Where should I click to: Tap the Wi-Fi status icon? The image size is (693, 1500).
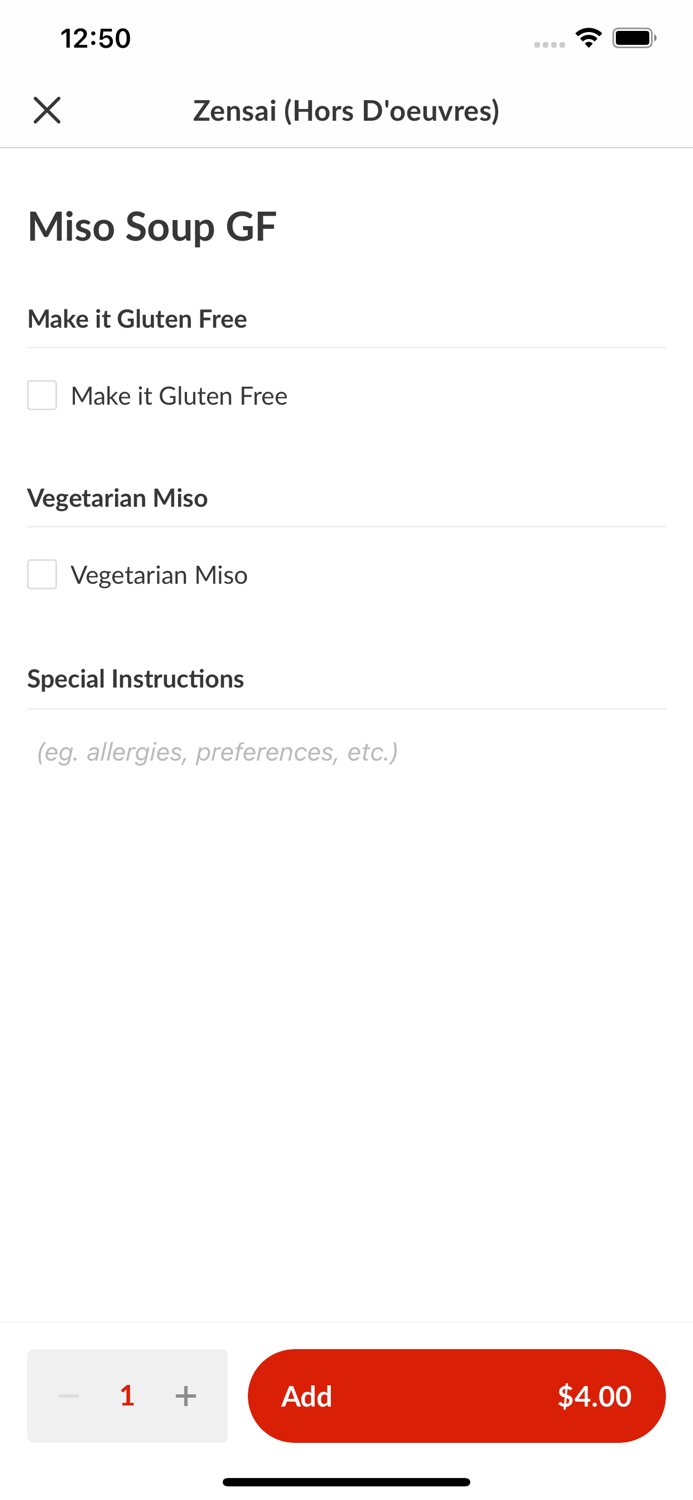point(589,39)
